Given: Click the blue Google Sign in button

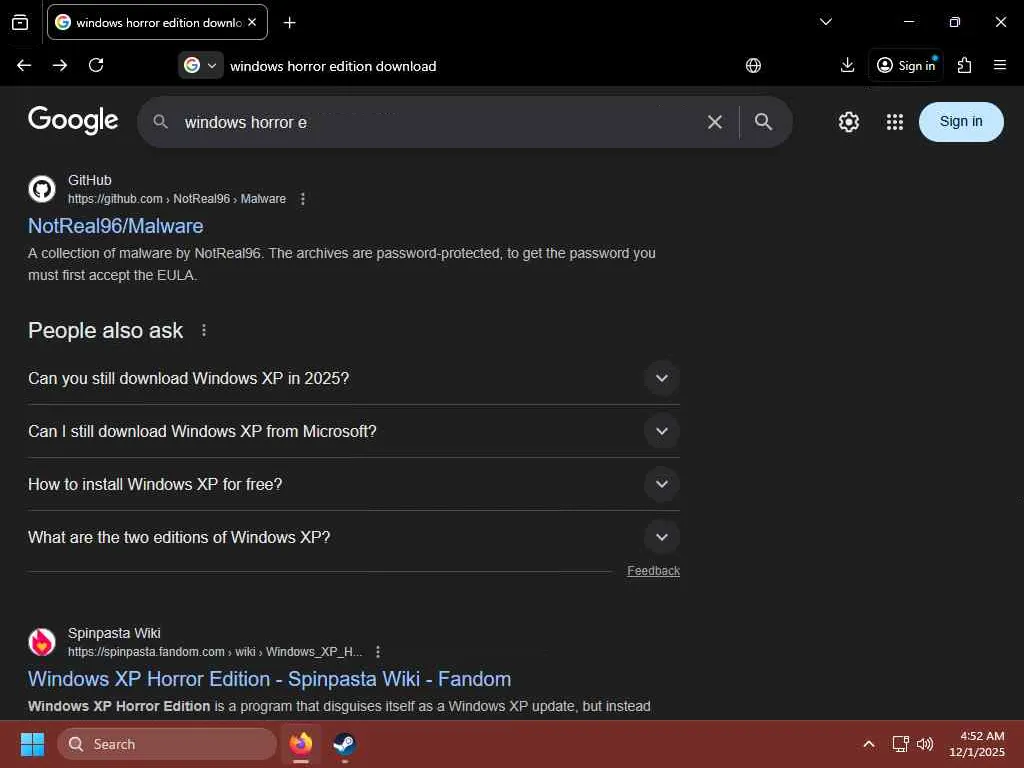Looking at the screenshot, I should [x=961, y=121].
